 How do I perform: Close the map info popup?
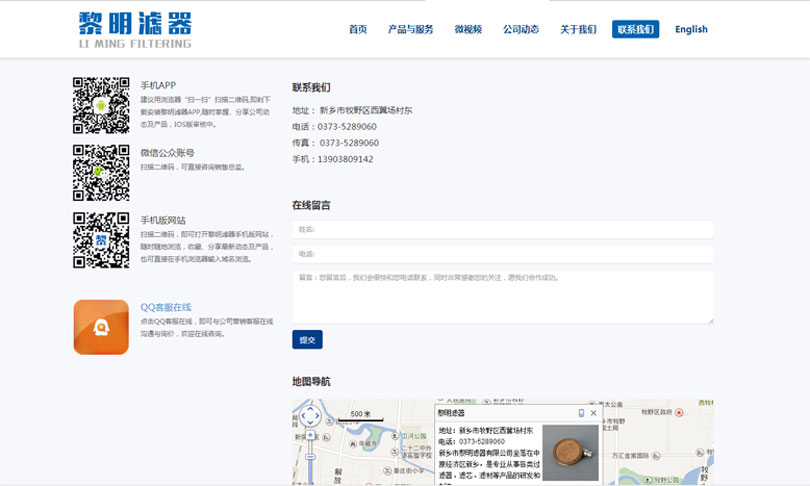[593, 413]
